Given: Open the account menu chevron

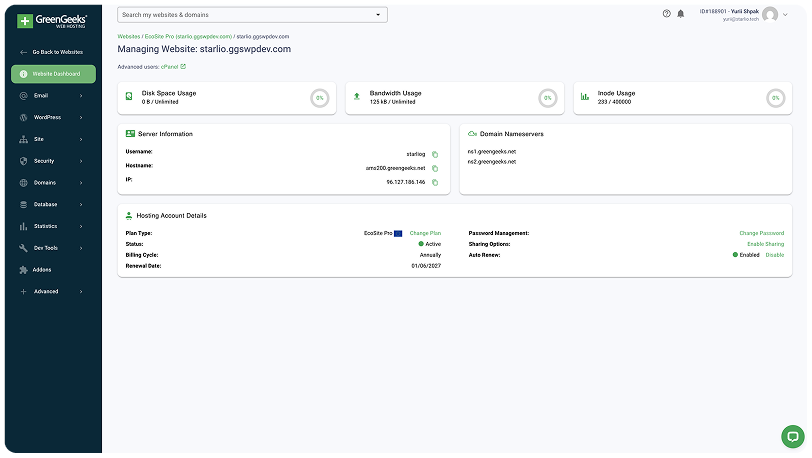Looking at the screenshot, I should click(785, 15).
